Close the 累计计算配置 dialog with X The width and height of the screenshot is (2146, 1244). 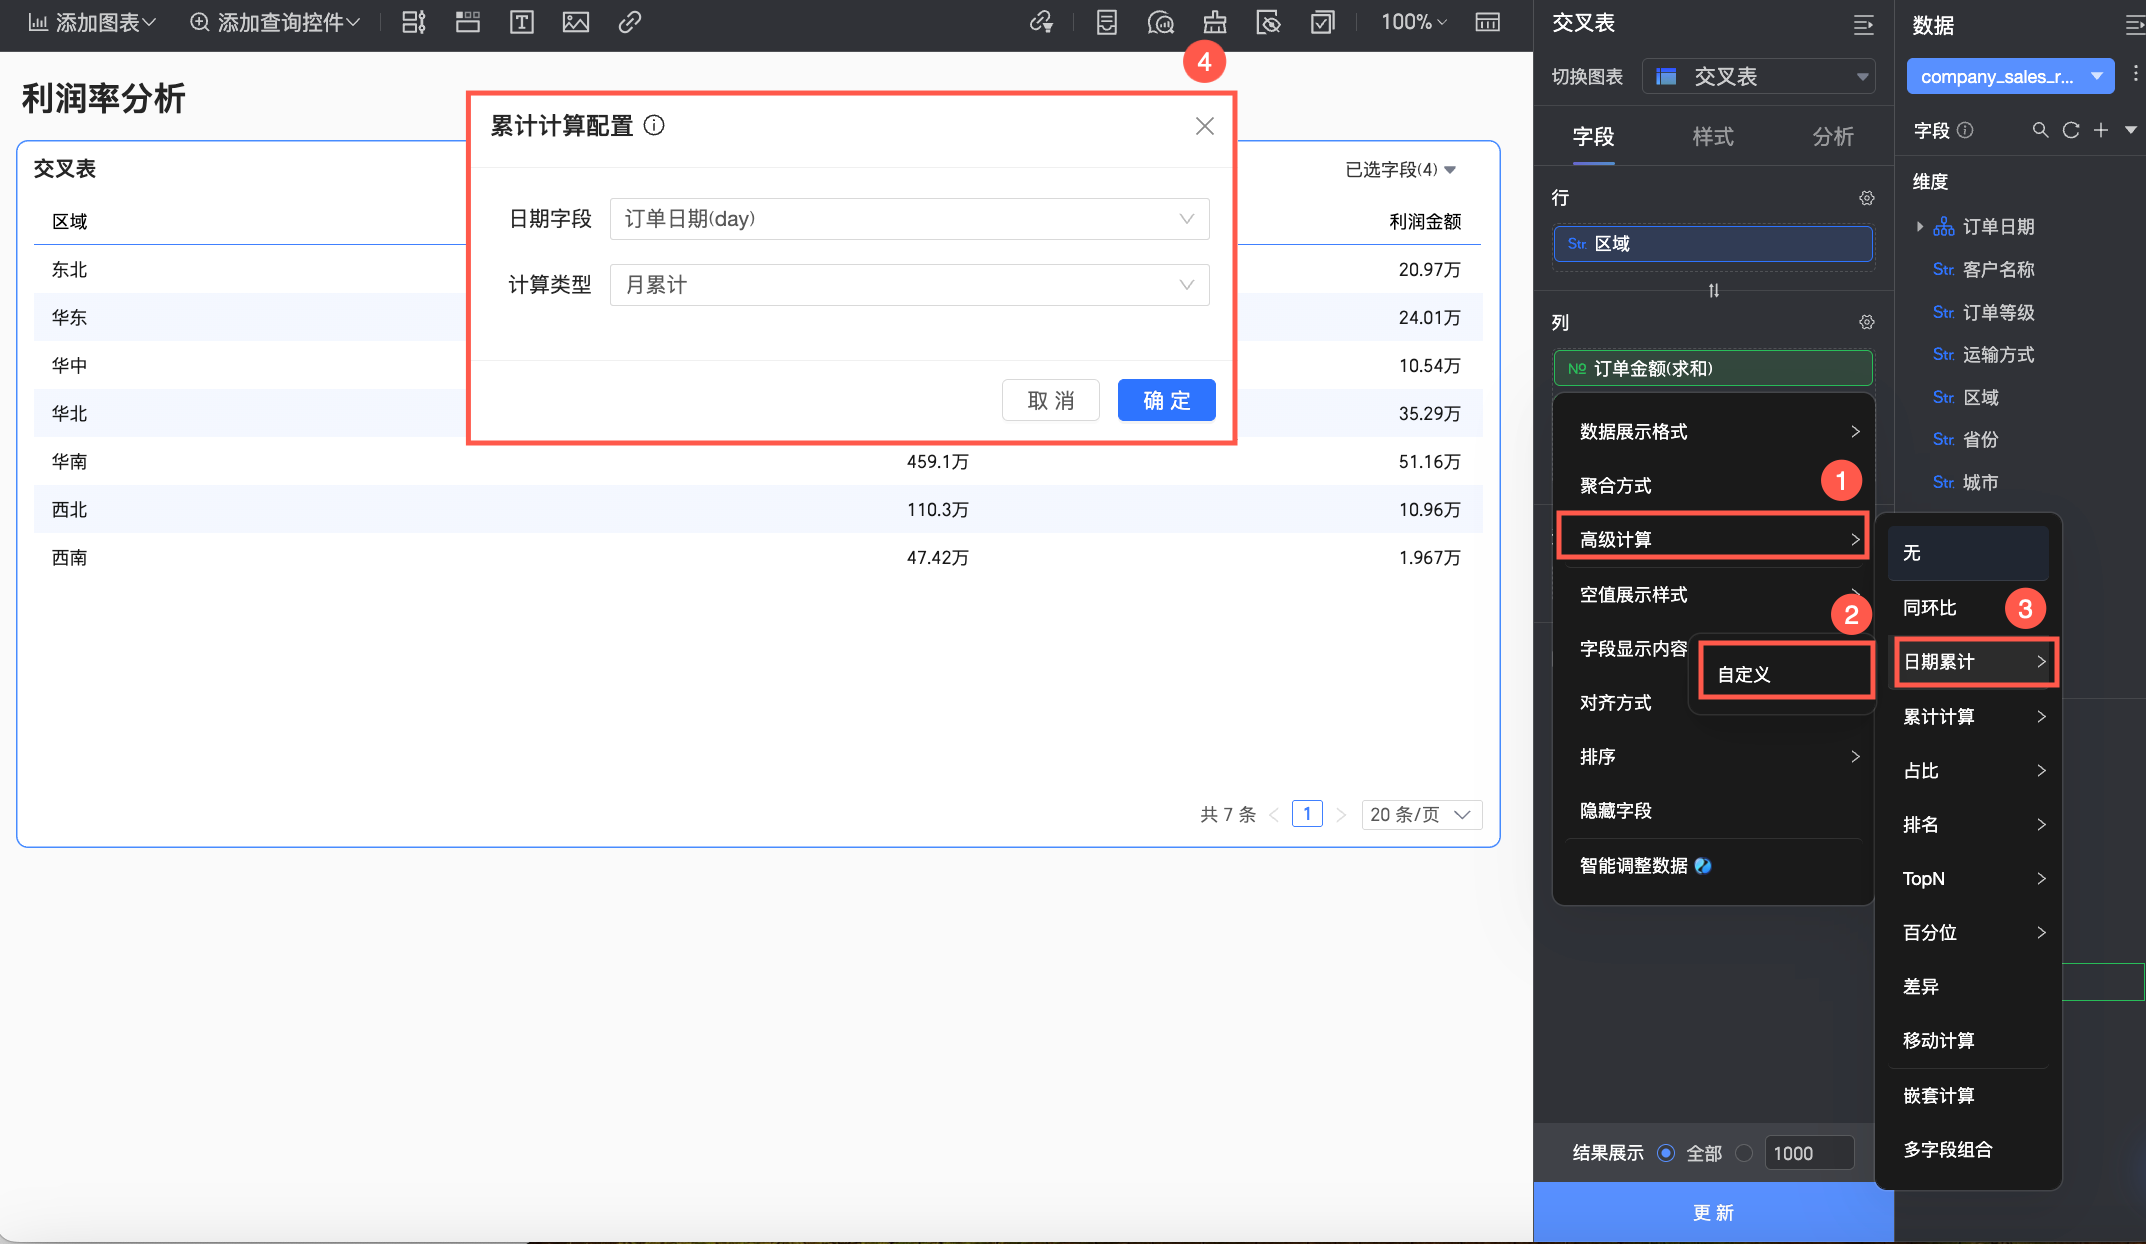[1204, 126]
